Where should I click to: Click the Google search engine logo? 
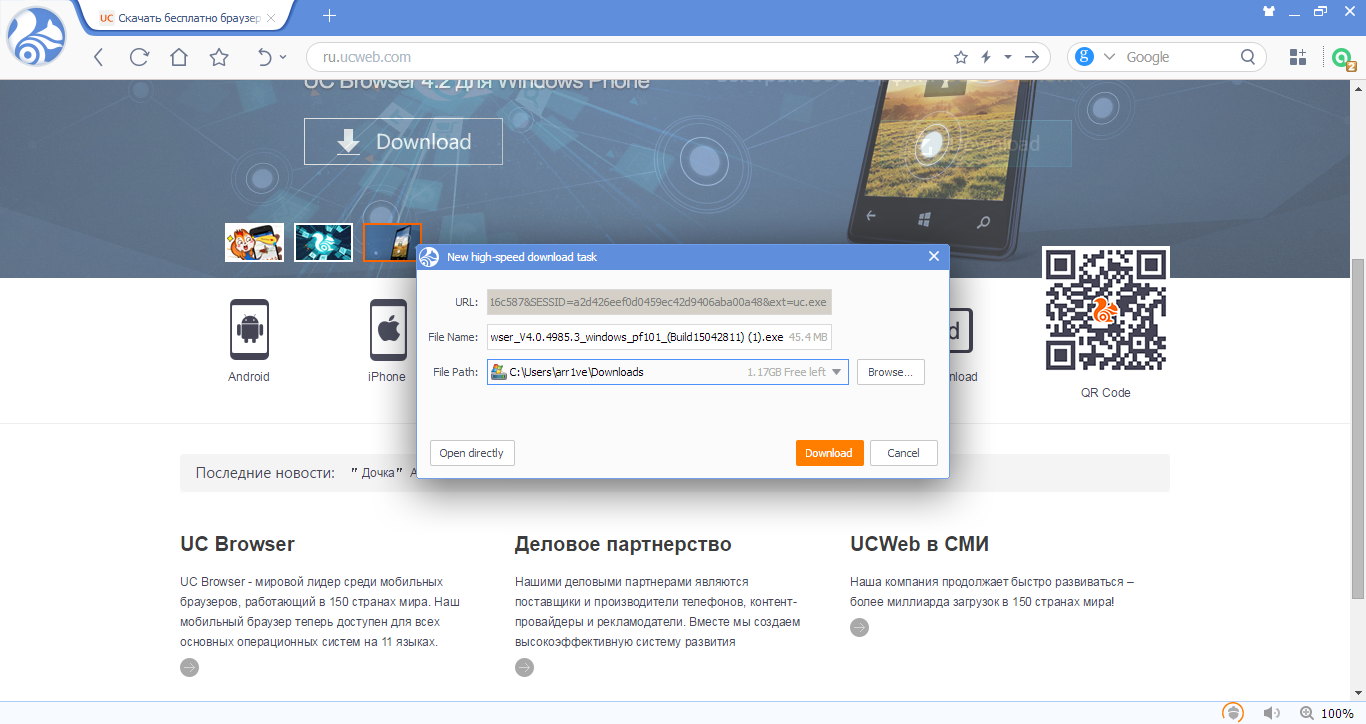pos(1085,57)
